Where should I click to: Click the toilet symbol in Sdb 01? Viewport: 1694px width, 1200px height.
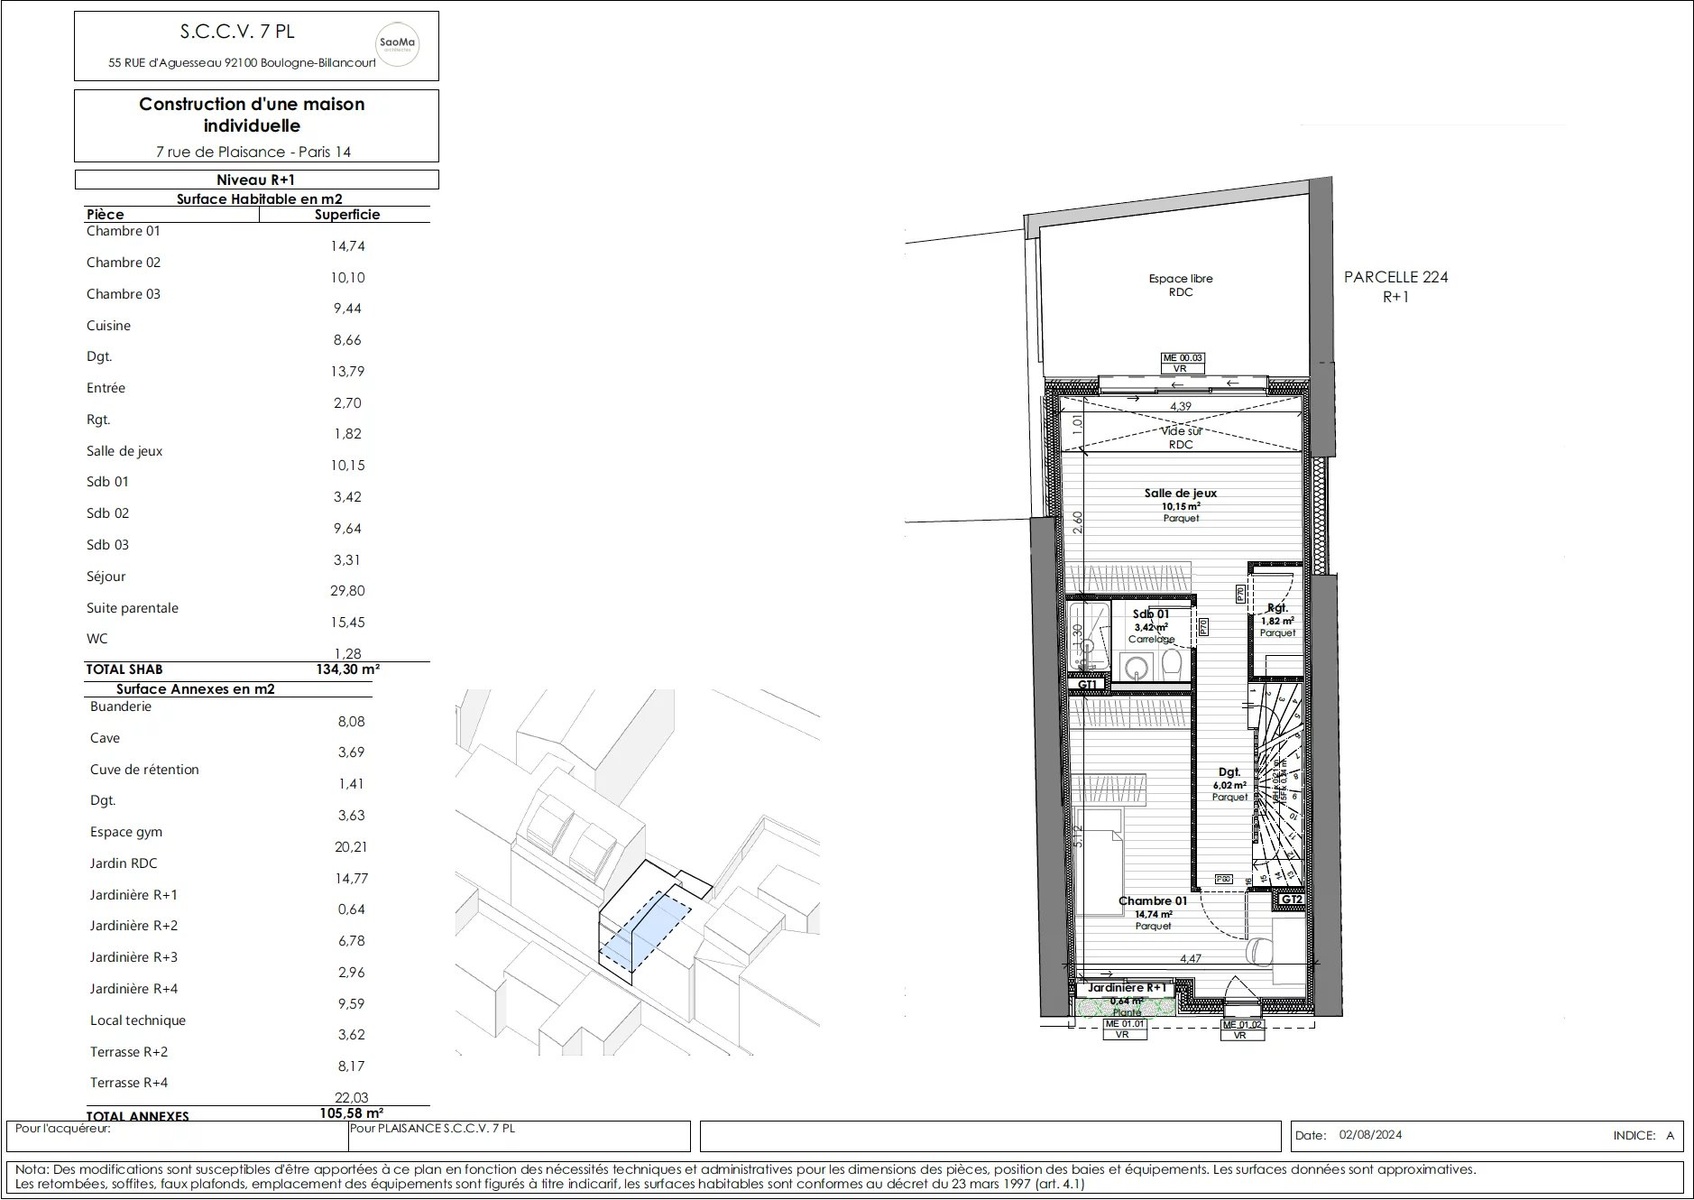(1172, 663)
